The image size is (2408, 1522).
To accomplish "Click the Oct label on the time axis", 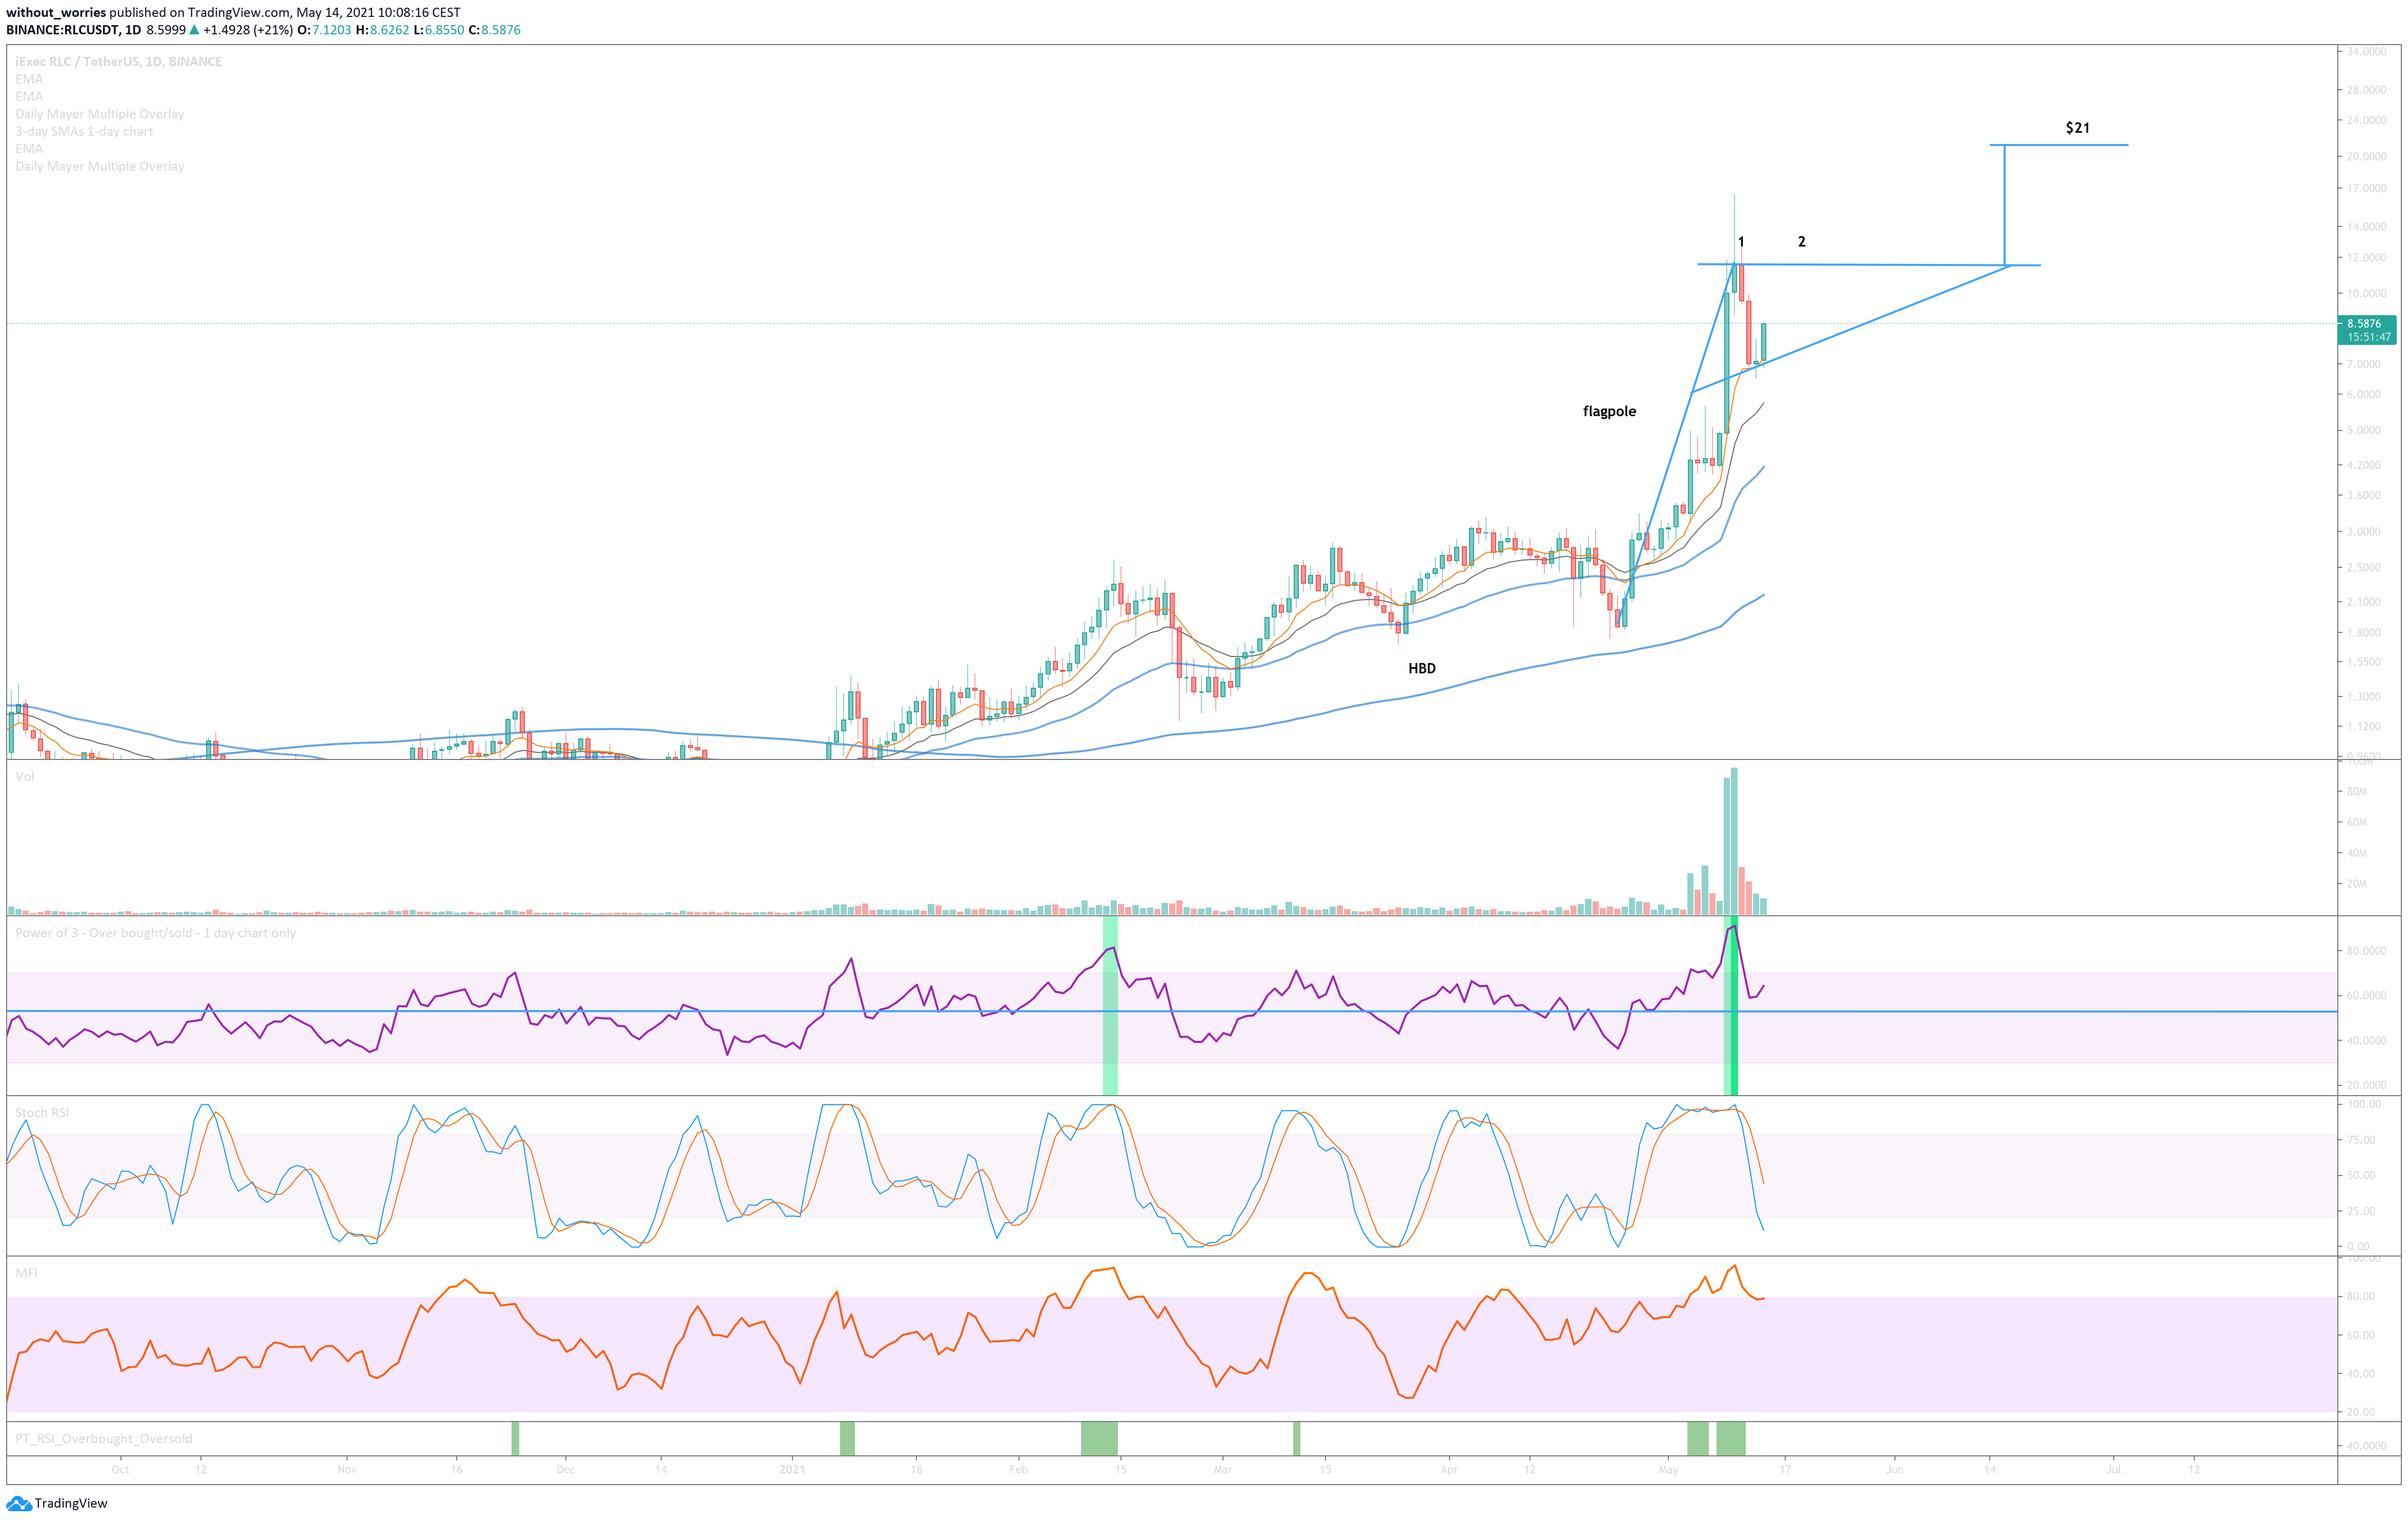I will (x=120, y=1470).
